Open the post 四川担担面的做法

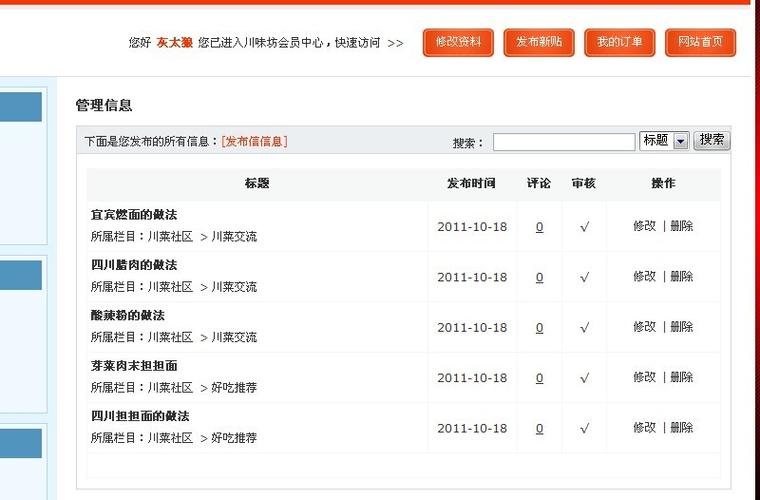140,416
